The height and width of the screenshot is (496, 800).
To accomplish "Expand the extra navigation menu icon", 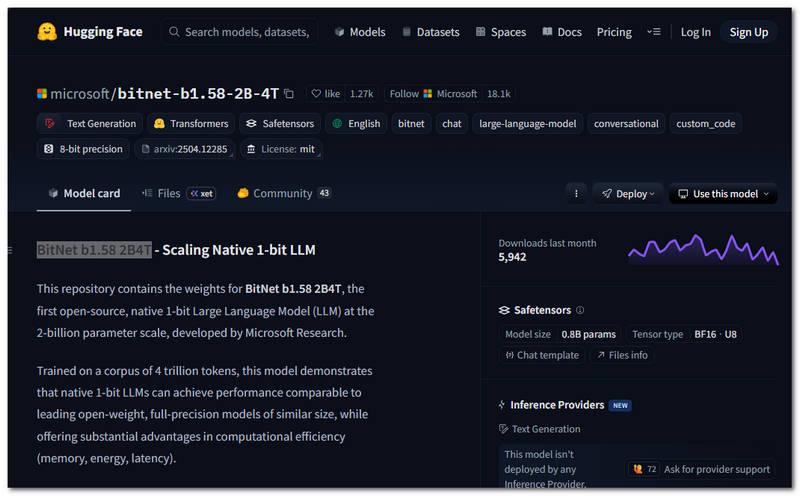I will click(654, 32).
